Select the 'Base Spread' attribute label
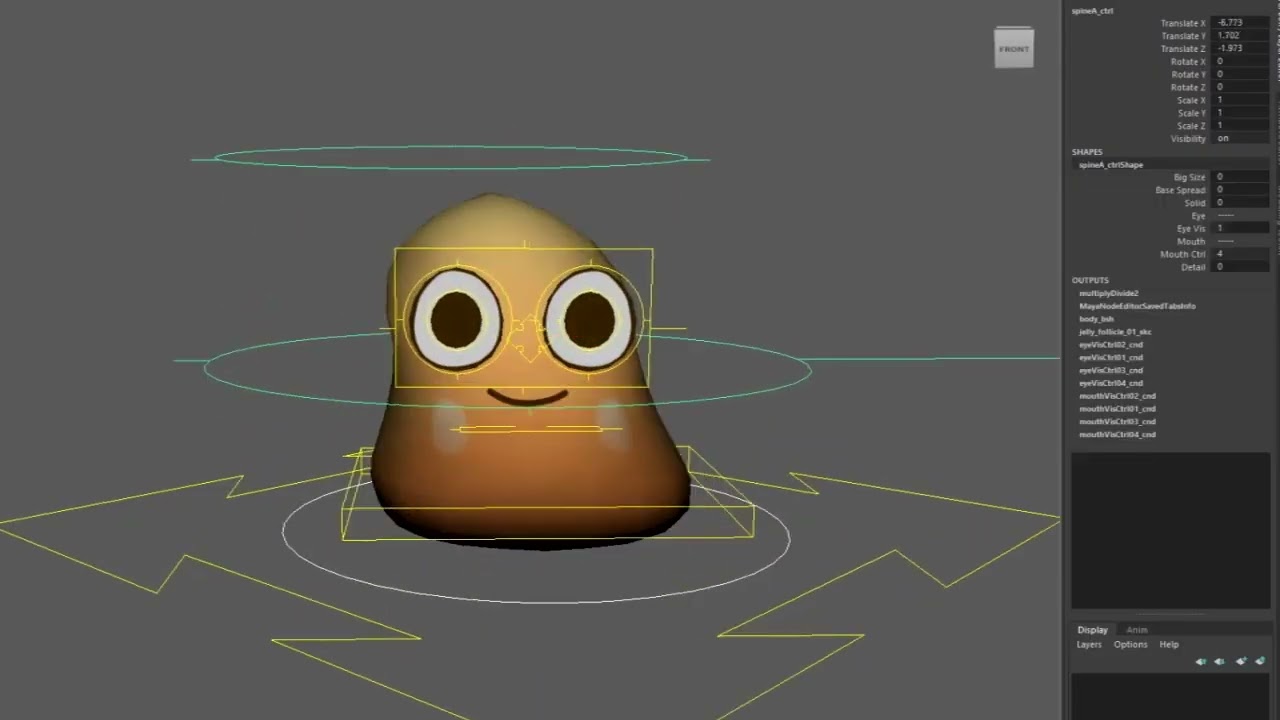This screenshot has width=1280, height=720. coord(1181,190)
